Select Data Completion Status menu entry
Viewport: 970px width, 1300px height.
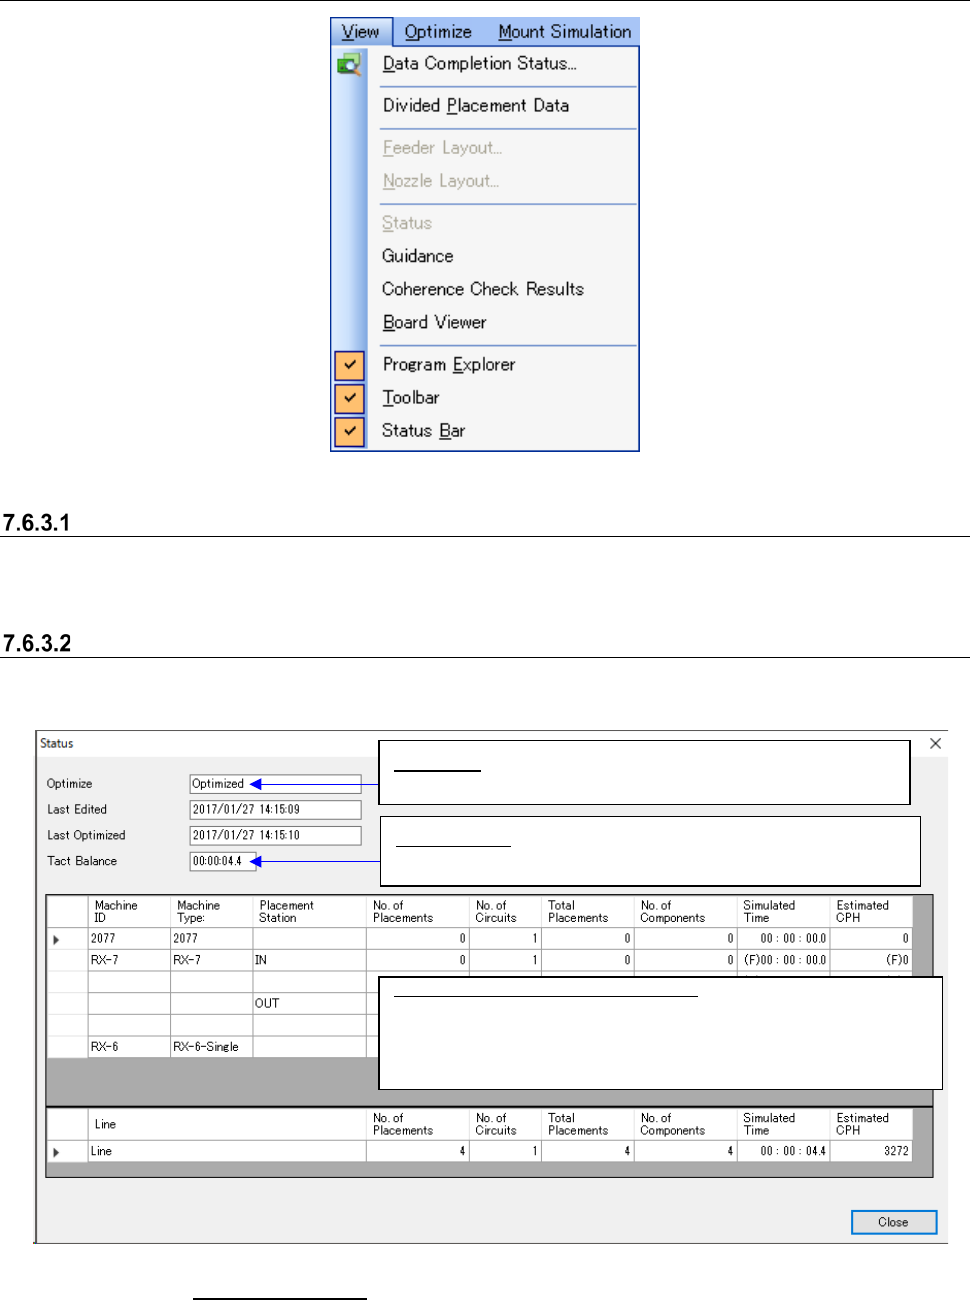pyautogui.click(x=479, y=64)
